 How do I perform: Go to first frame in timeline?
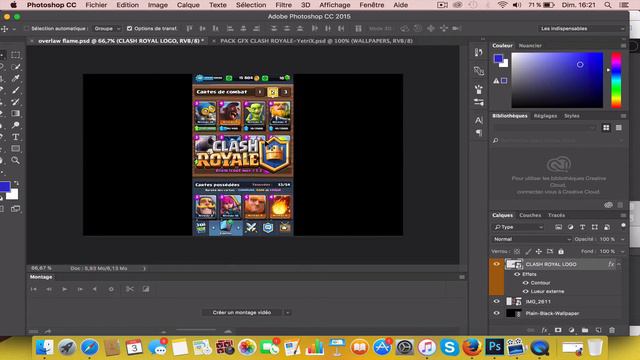pyautogui.click(x=33, y=289)
